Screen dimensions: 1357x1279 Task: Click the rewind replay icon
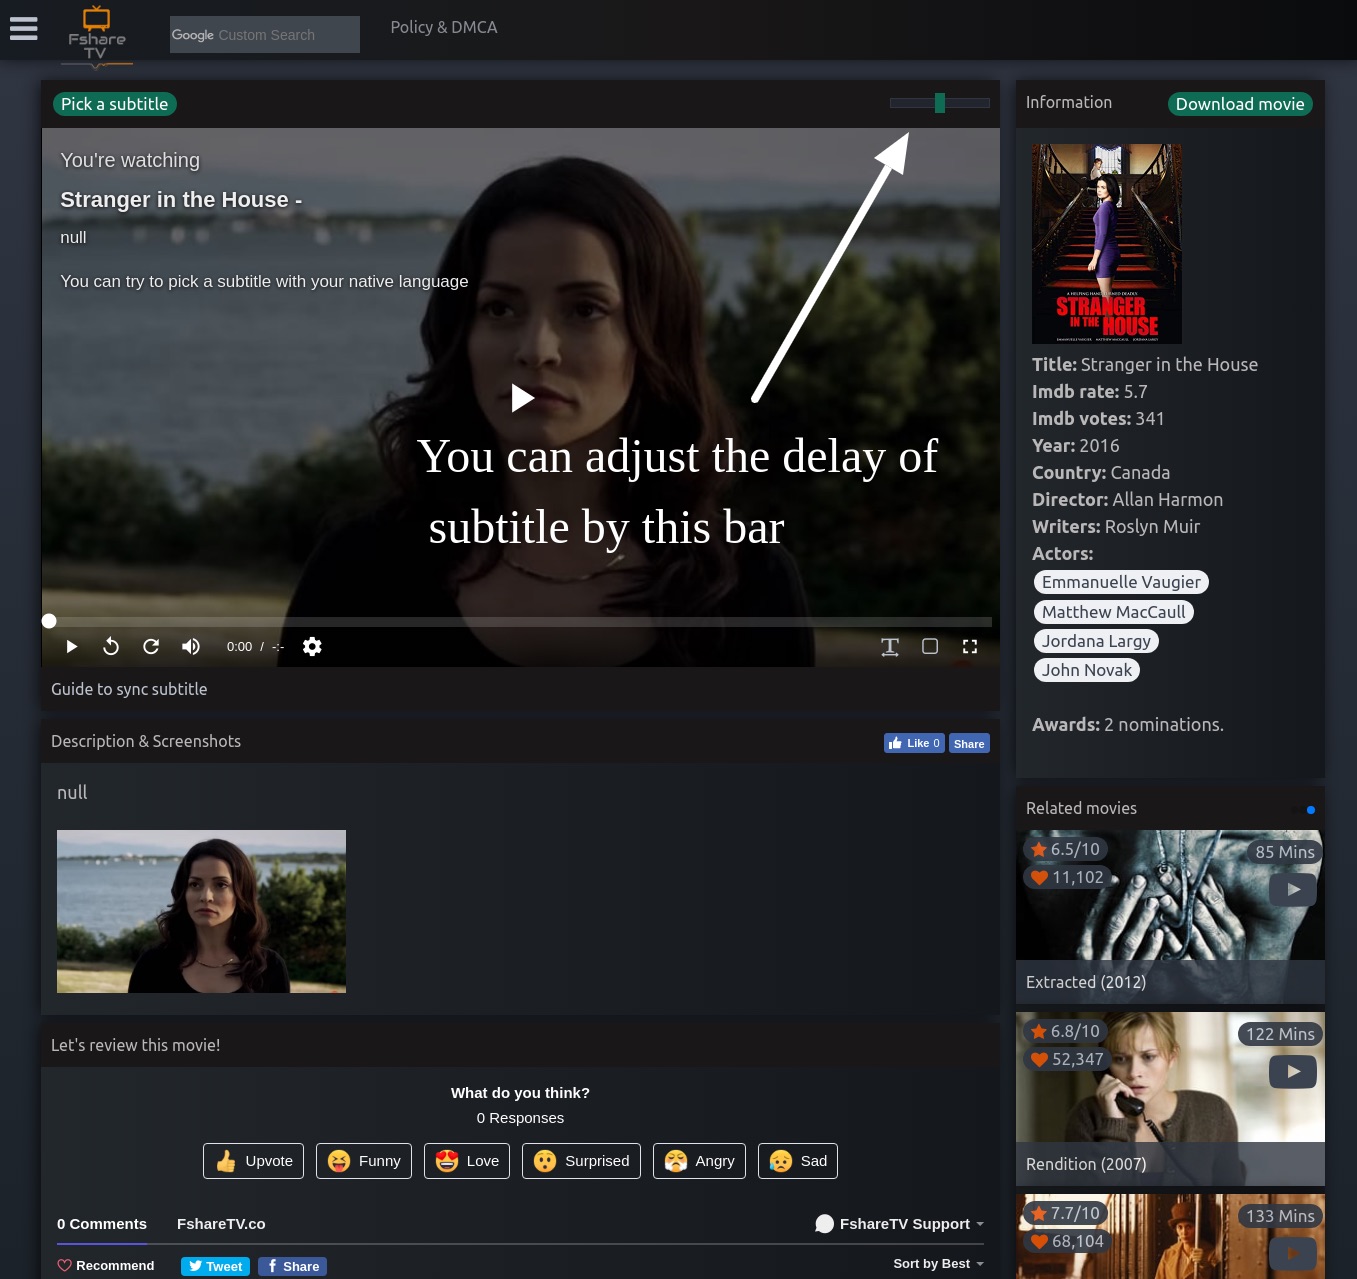coord(111,647)
